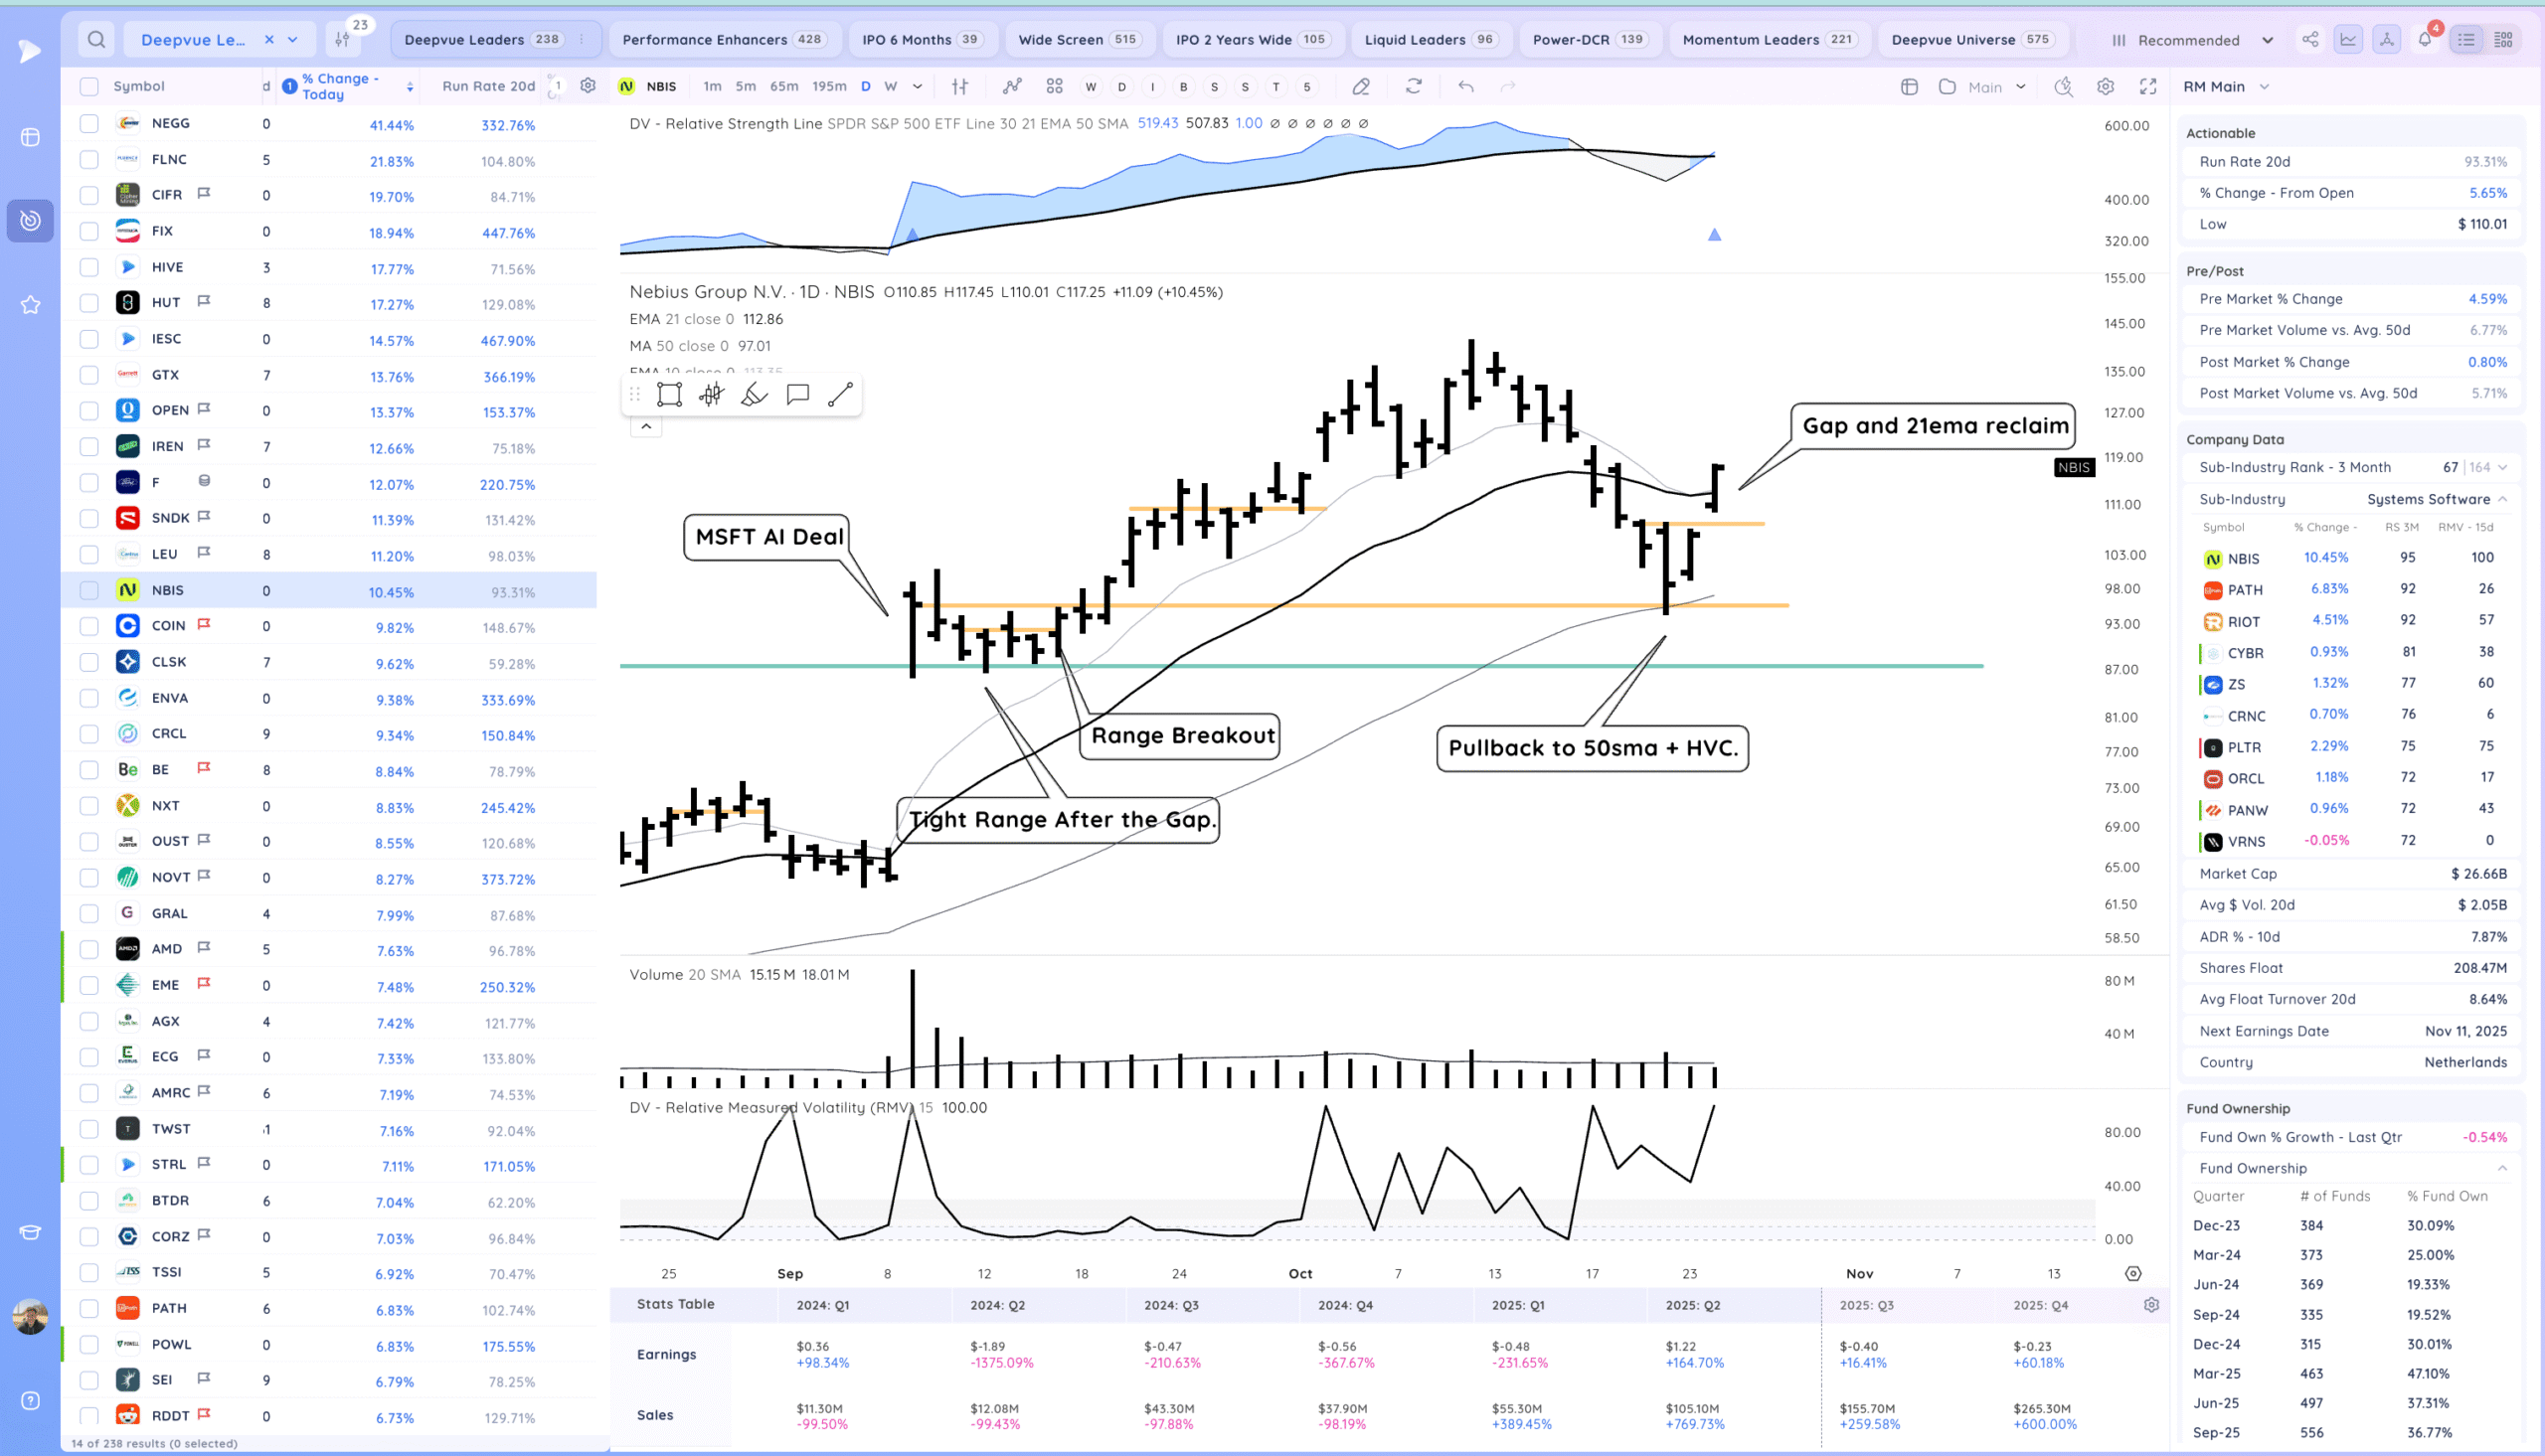Click the AMD row in the watchlist

[x=167, y=949]
